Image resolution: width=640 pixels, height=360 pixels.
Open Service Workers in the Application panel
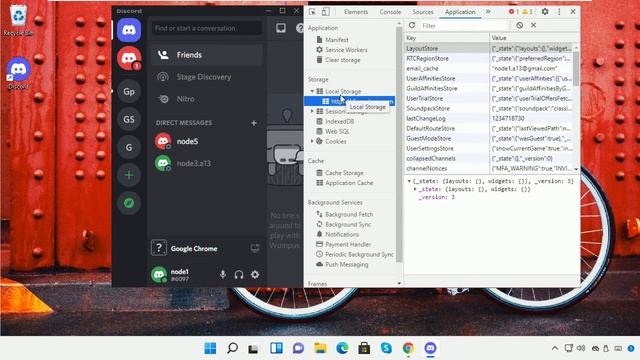346,50
